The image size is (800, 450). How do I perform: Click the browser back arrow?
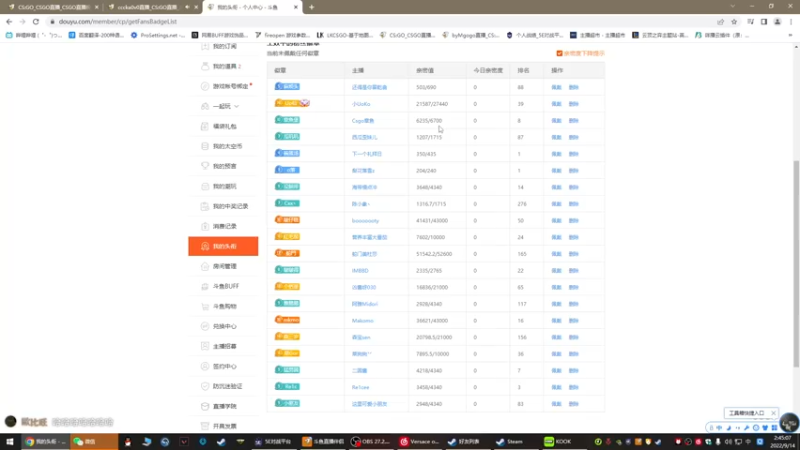point(9,21)
